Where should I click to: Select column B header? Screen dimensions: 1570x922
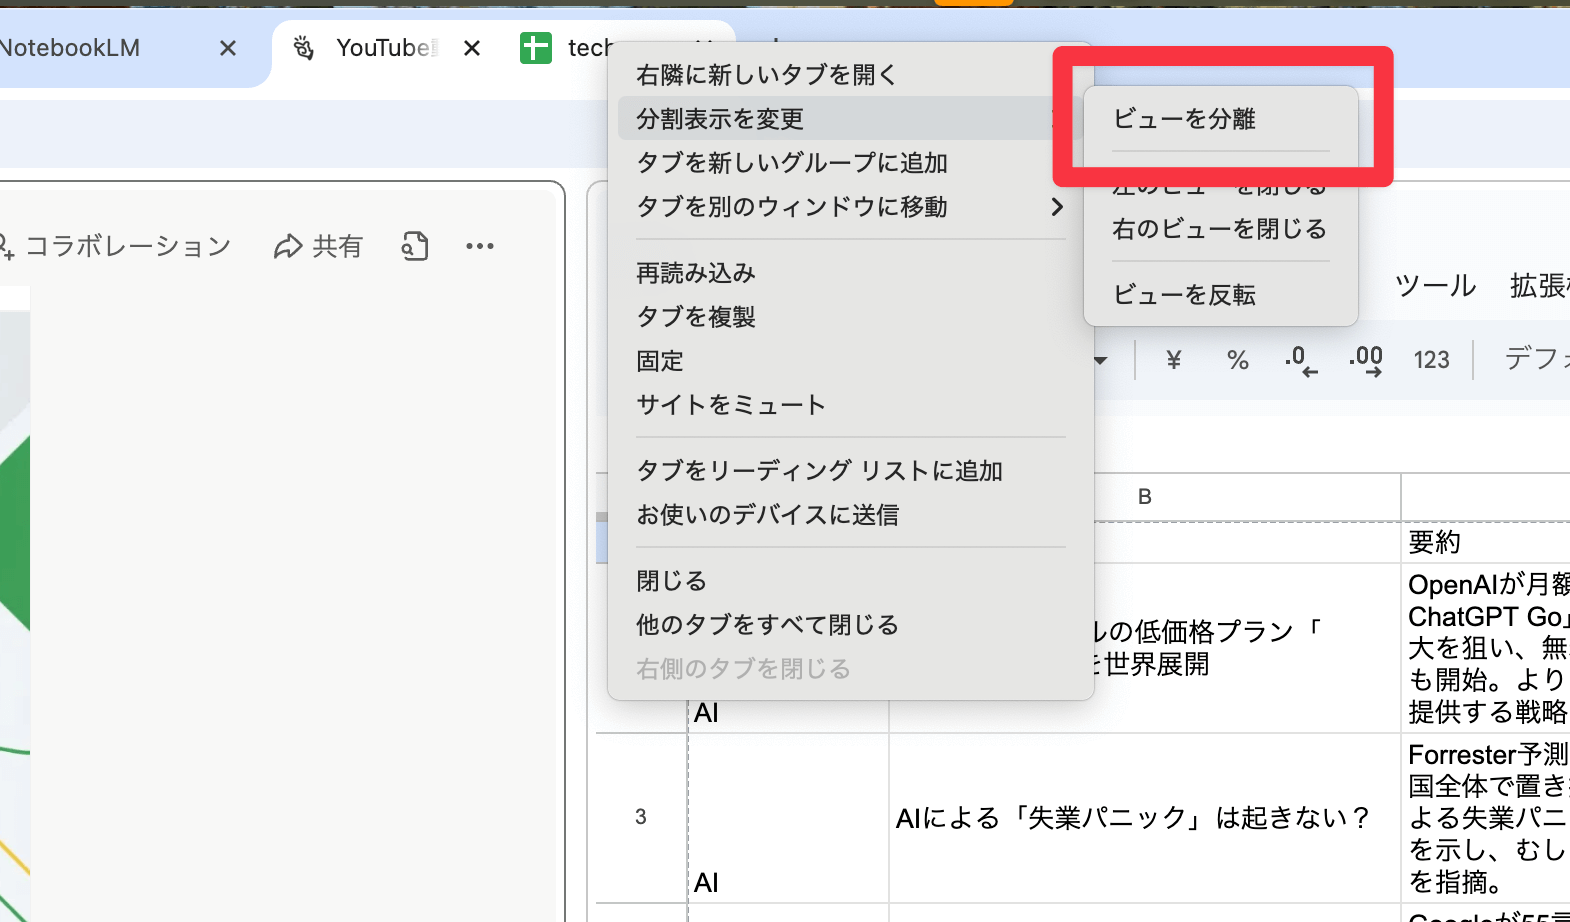click(x=1145, y=497)
